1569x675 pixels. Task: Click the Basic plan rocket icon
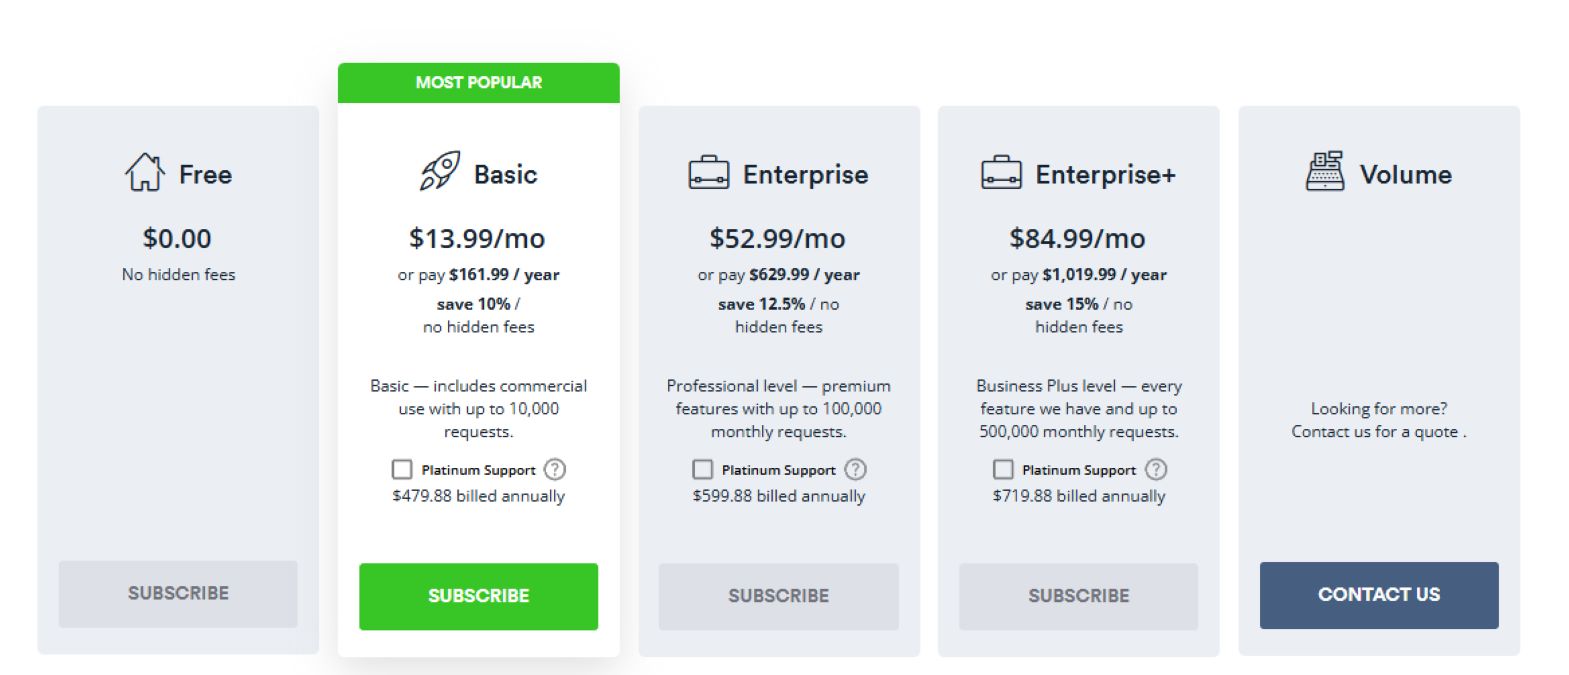click(x=440, y=172)
